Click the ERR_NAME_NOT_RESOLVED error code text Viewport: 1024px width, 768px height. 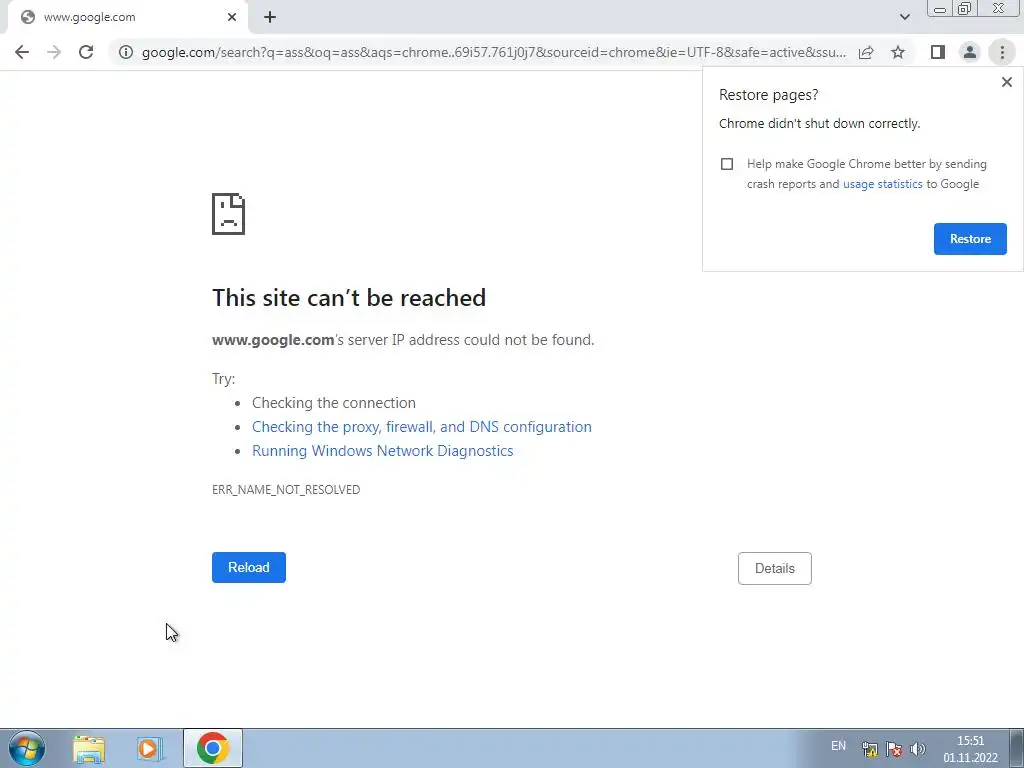[286, 490]
